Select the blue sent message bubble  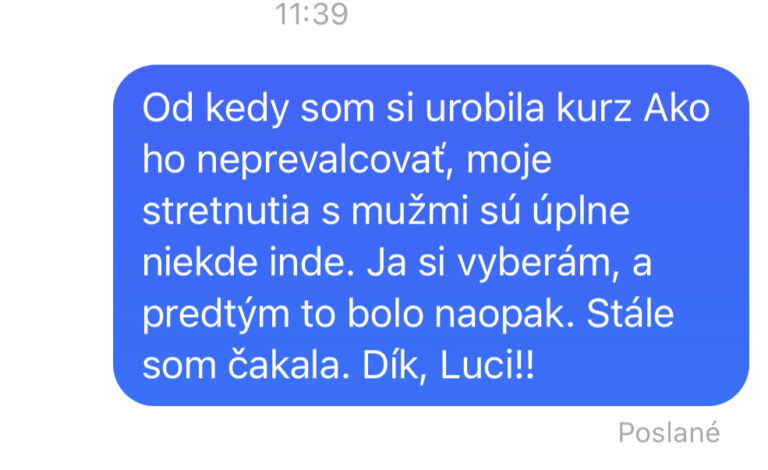click(x=431, y=235)
